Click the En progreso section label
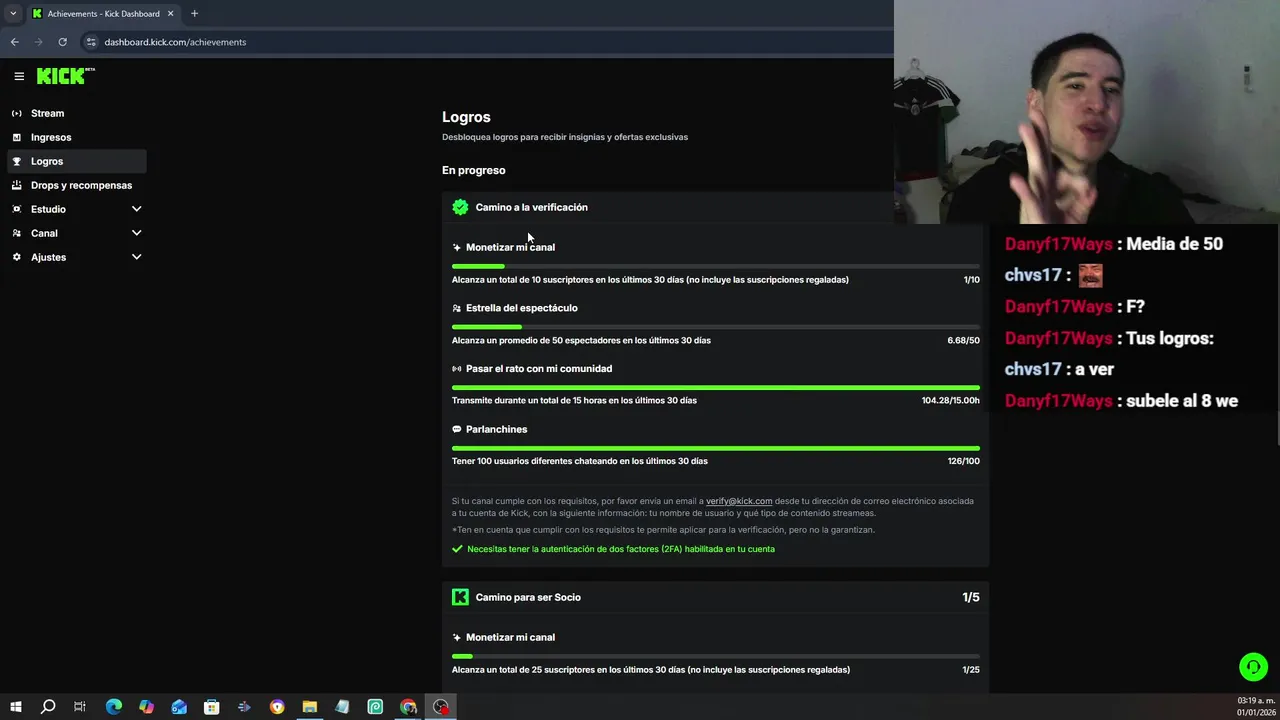Viewport: 1280px width, 720px height. (474, 170)
